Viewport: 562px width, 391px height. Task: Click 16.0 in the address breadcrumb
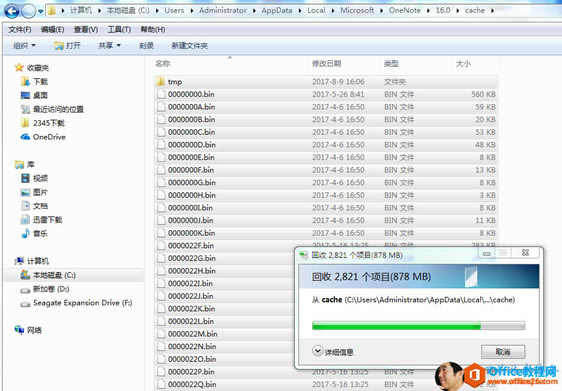(x=443, y=10)
